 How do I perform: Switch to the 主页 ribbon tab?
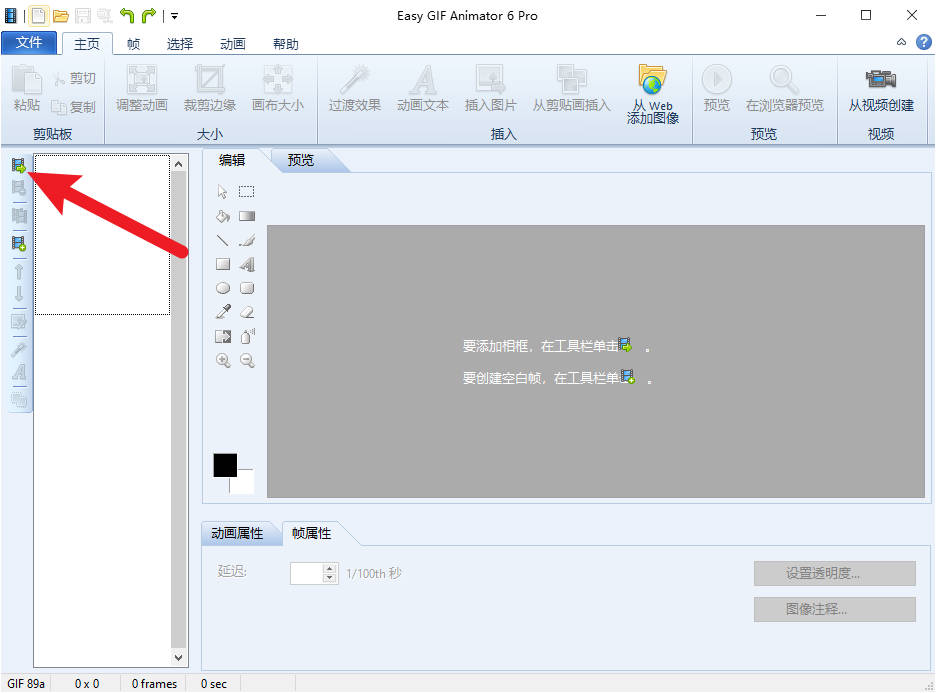pyautogui.click(x=87, y=44)
